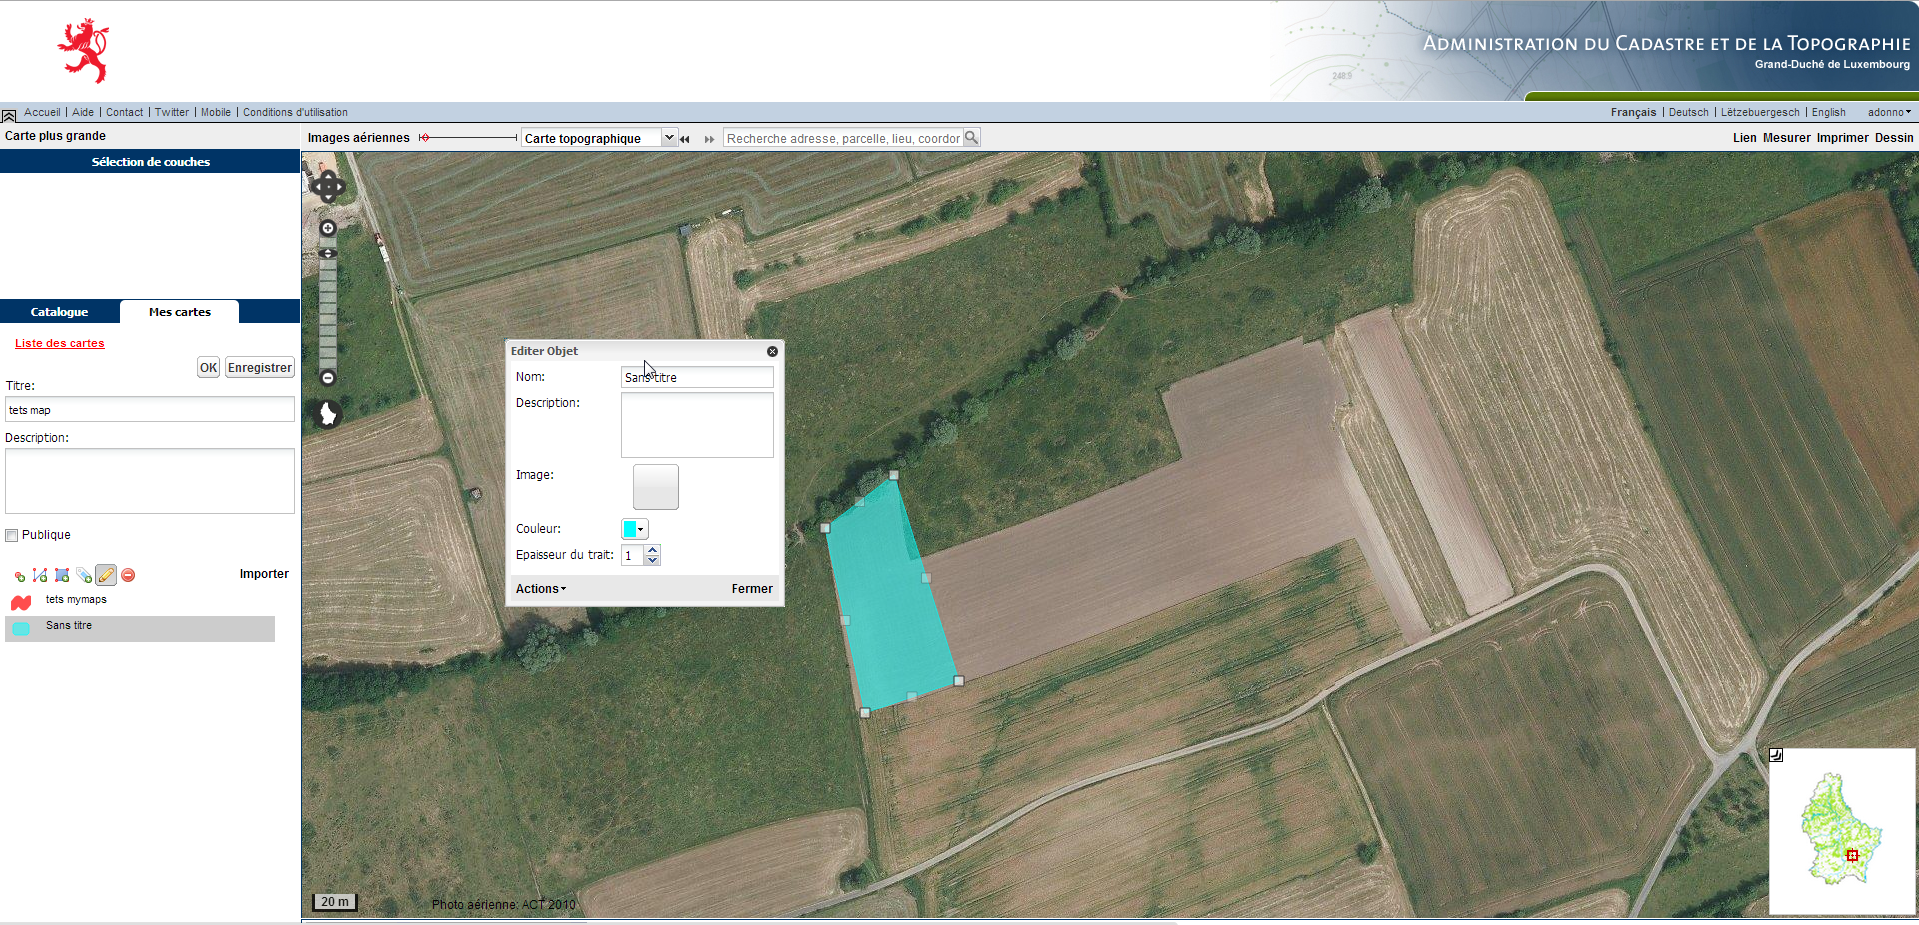Open the adonno user dropdown
Screen dimensions: 1919x925
coord(1888,112)
